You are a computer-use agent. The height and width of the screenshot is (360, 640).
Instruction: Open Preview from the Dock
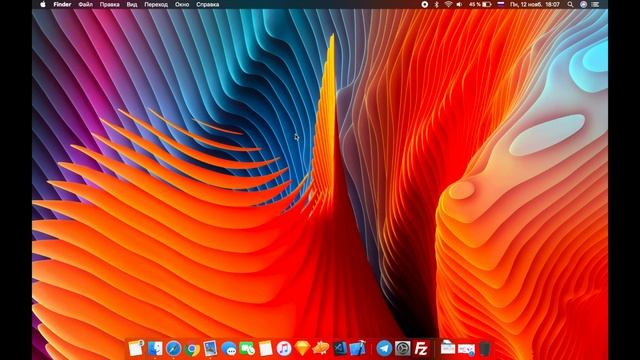tap(210, 349)
